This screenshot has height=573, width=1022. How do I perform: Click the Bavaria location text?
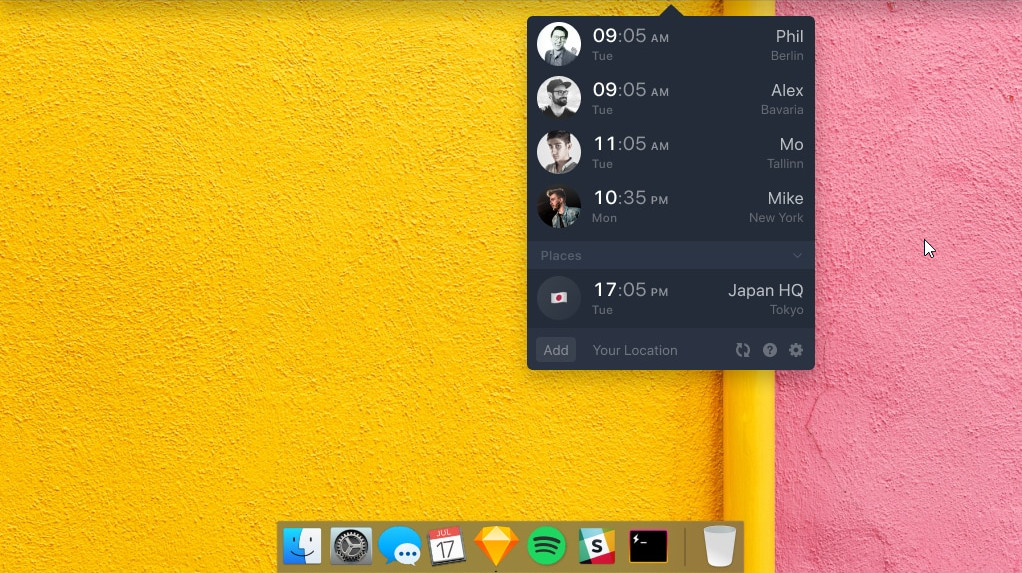(781, 110)
